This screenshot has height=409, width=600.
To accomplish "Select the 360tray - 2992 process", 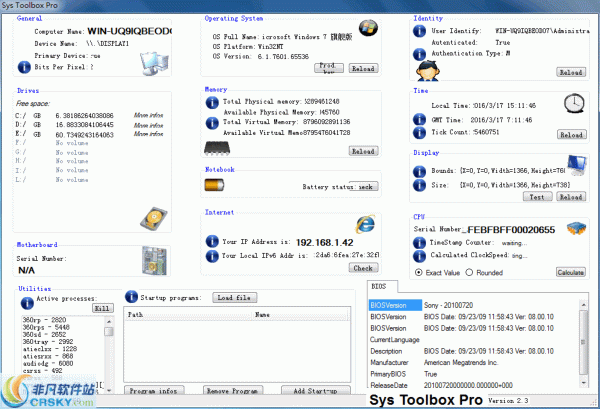I will [x=48, y=341].
